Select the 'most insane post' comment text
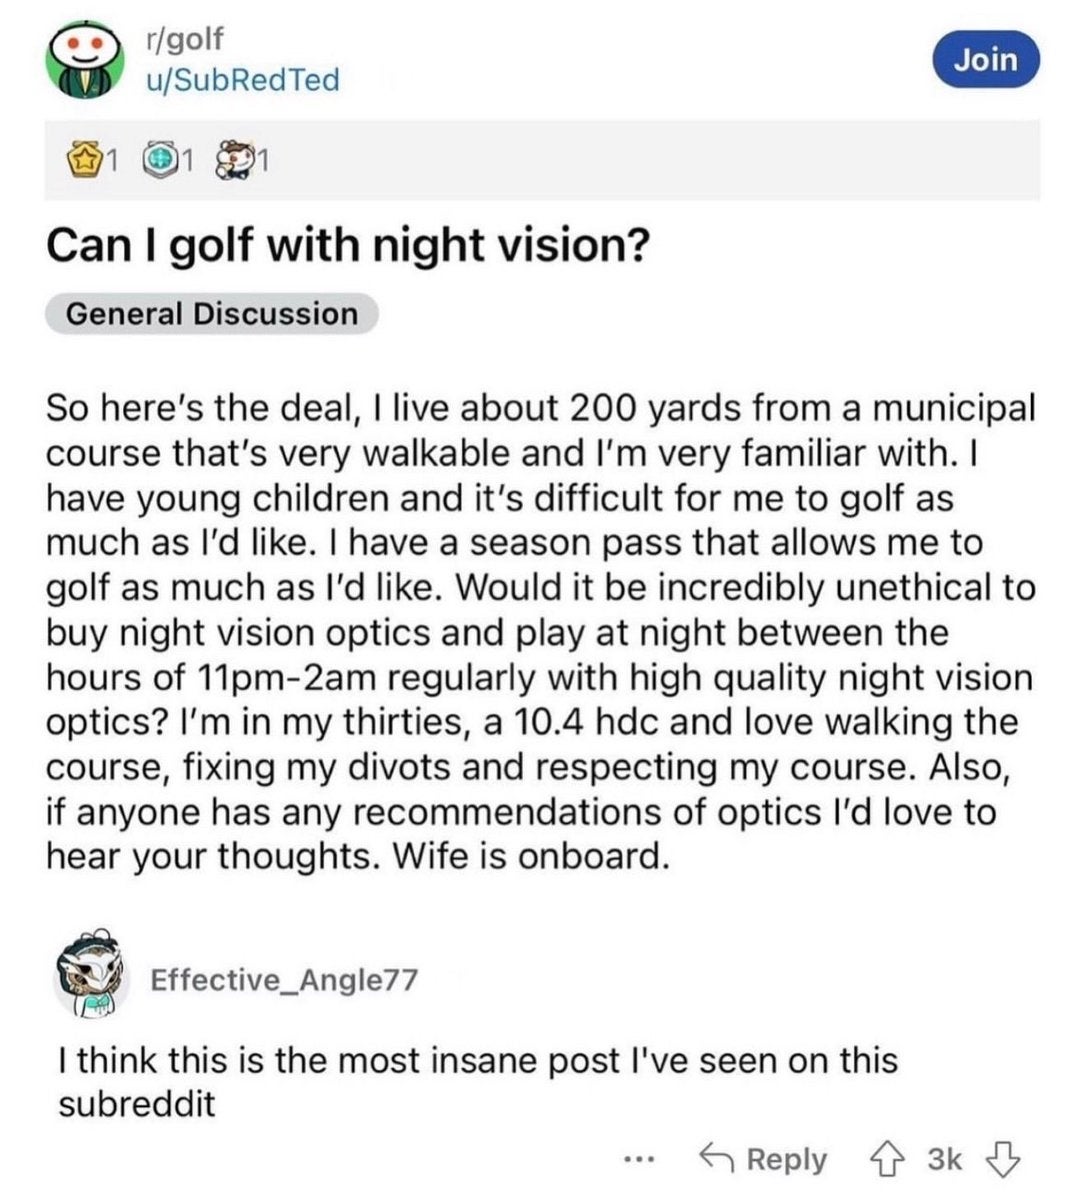Viewport: 1085px width, 1200px height. point(478,1082)
